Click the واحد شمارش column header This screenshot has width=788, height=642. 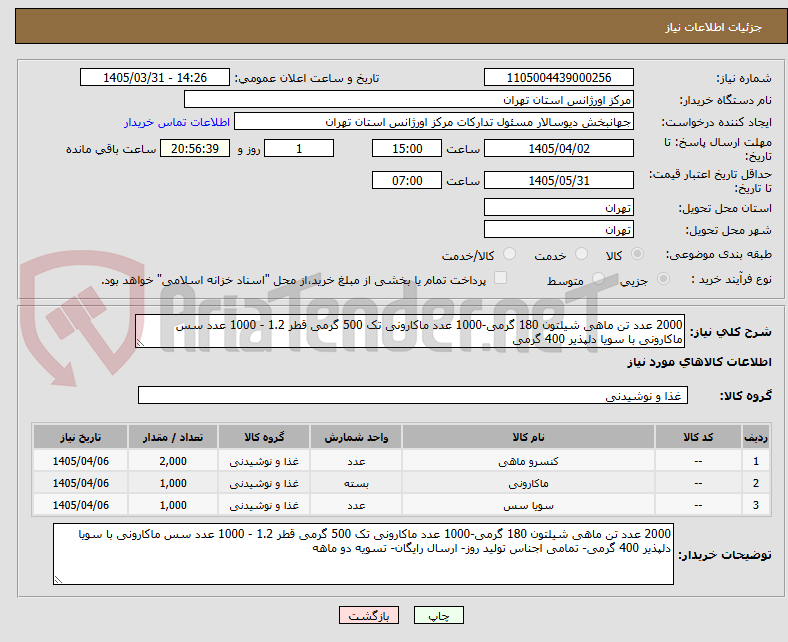coord(356,437)
